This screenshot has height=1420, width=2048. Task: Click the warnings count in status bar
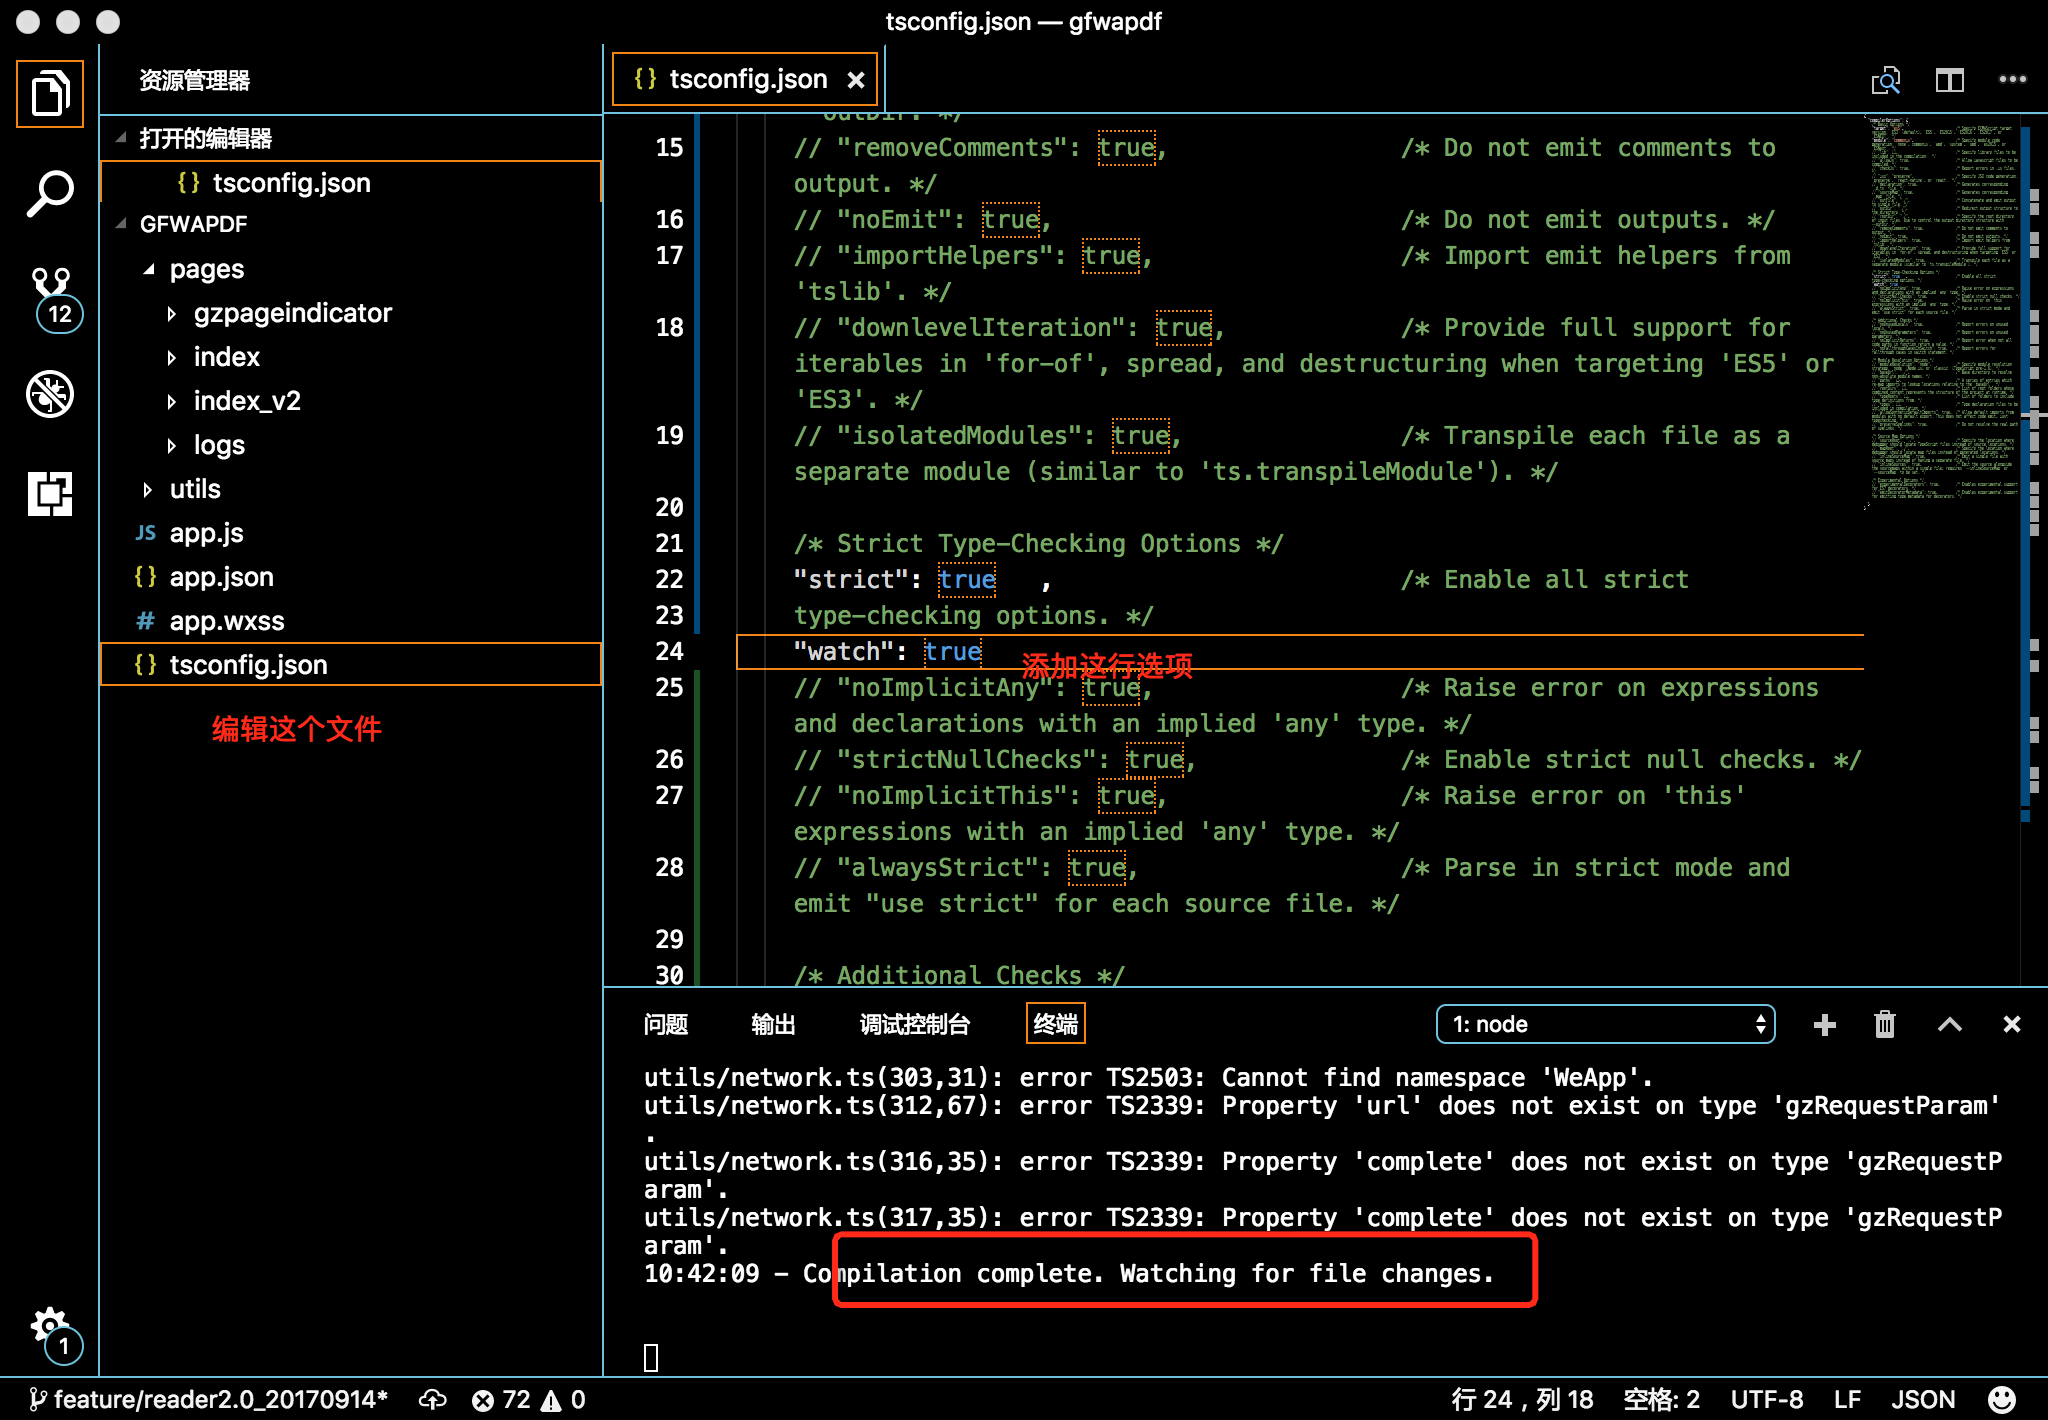click(x=563, y=1399)
